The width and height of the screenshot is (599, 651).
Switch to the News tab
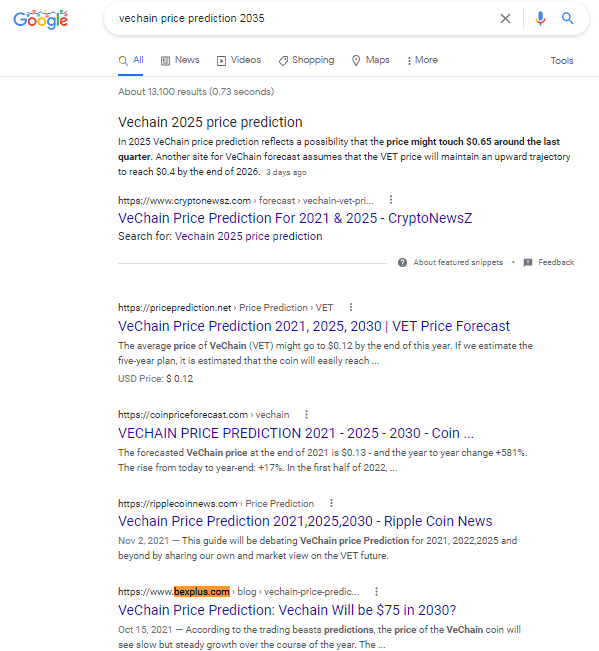coord(180,60)
